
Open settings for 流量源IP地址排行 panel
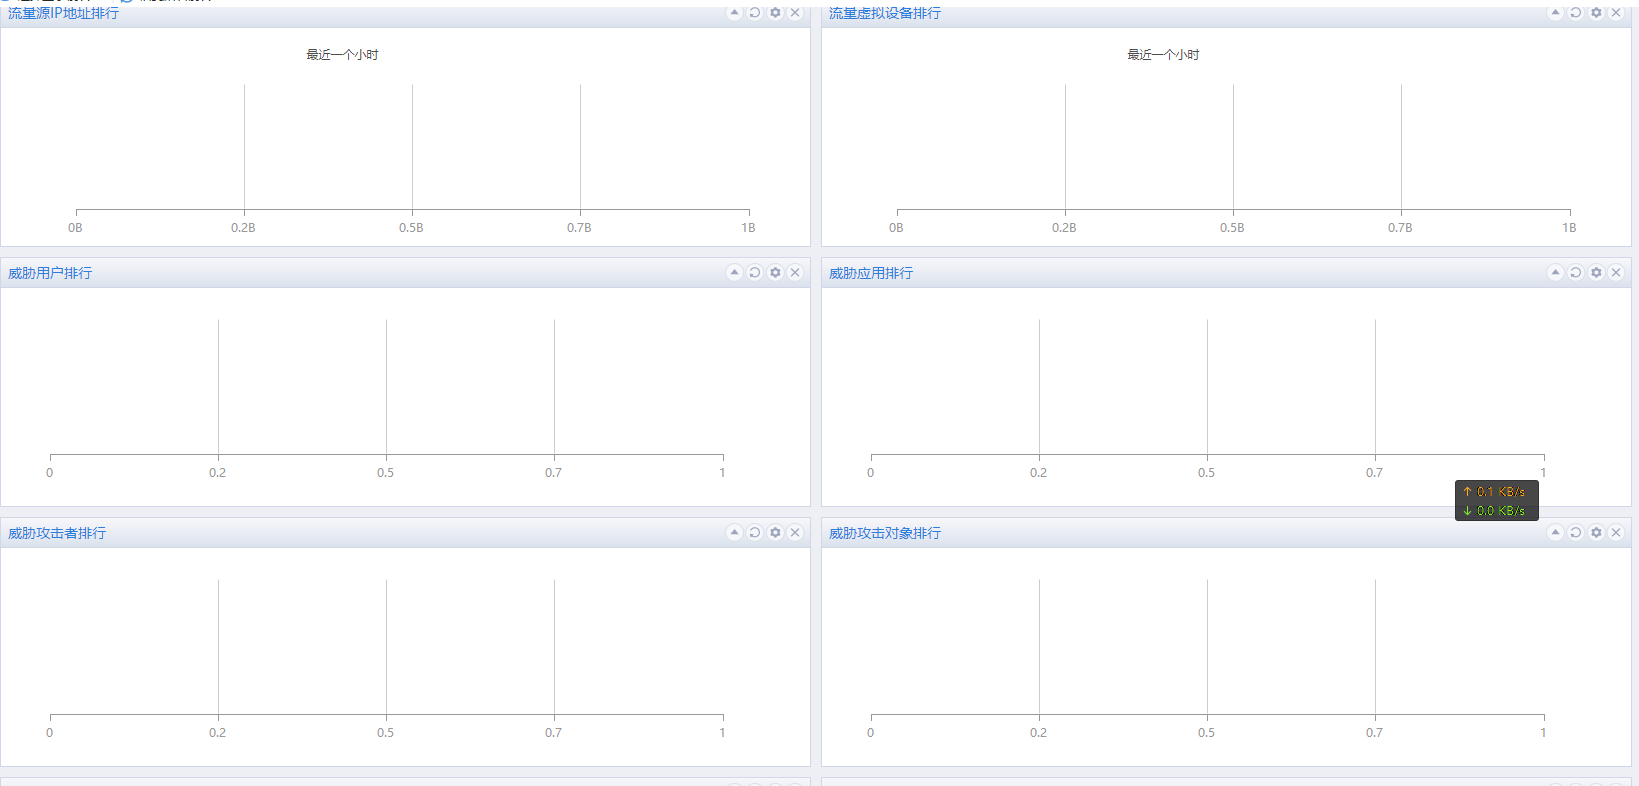pyautogui.click(x=775, y=12)
